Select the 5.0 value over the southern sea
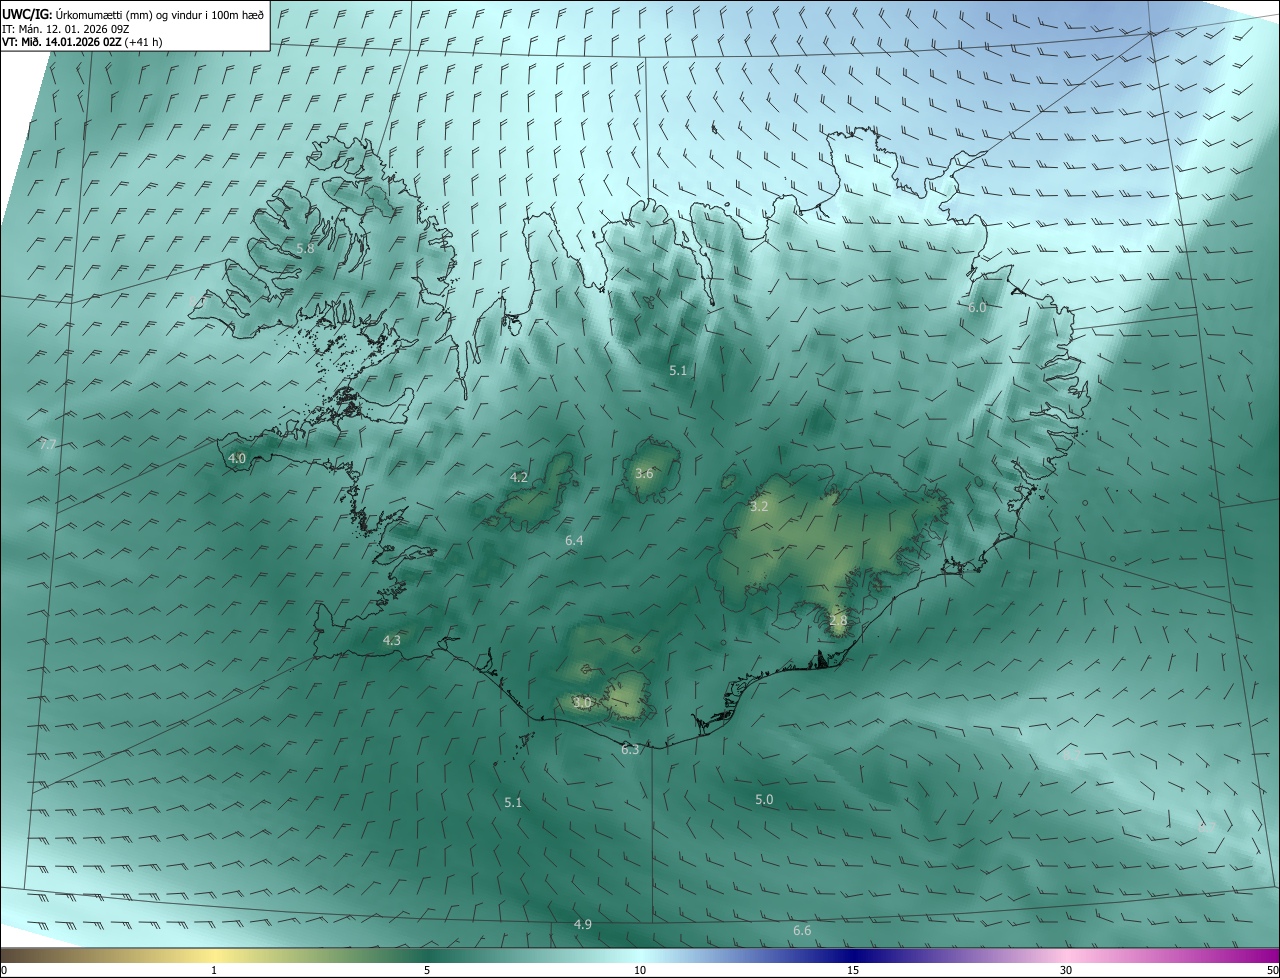This screenshot has width=1280, height=978. click(764, 800)
